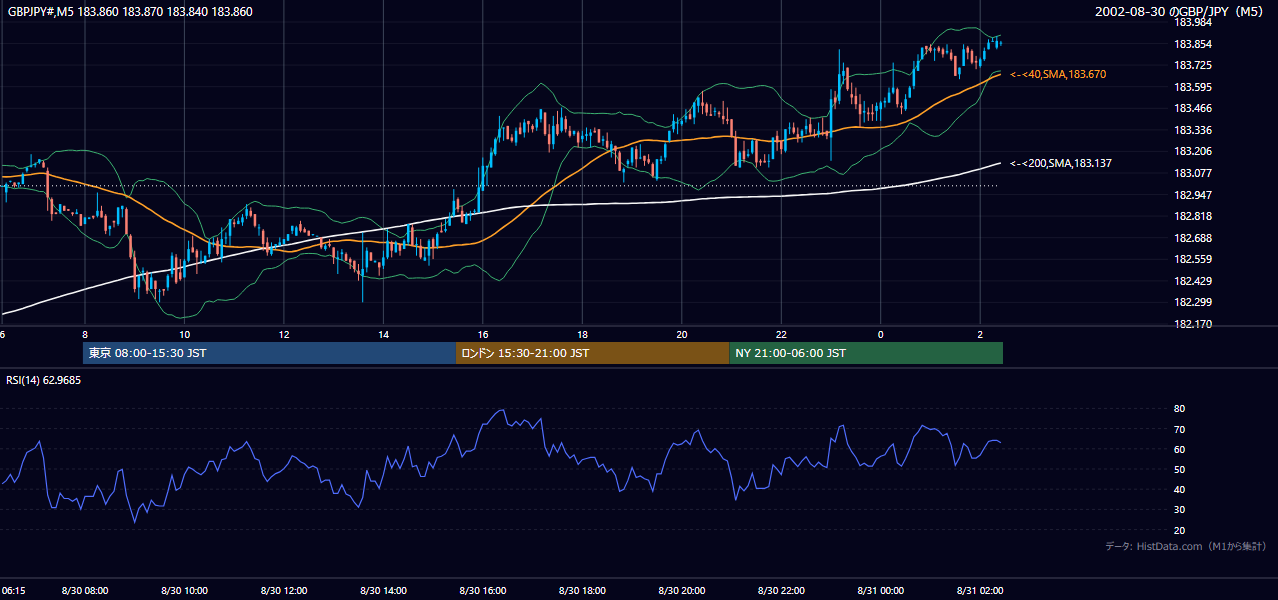
Task: Click the 8/30 14:00 time label
Action: point(383,590)
